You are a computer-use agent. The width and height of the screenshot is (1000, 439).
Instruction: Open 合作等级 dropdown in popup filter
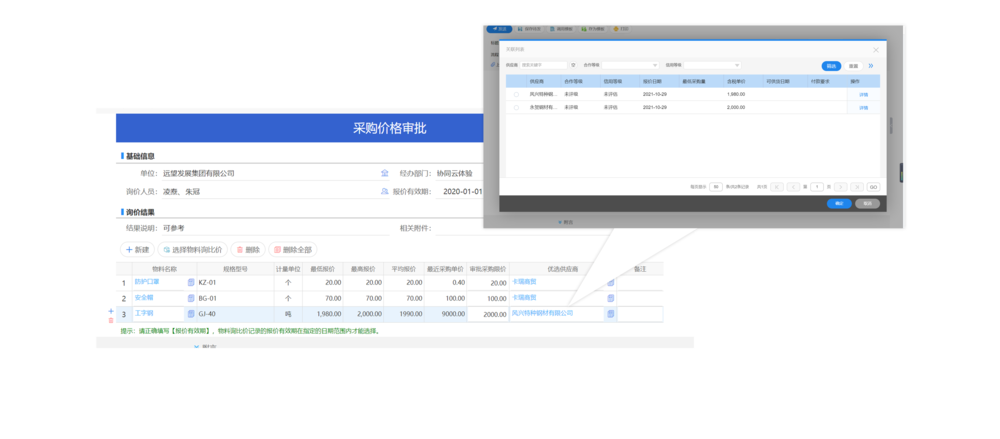[630, 65]
